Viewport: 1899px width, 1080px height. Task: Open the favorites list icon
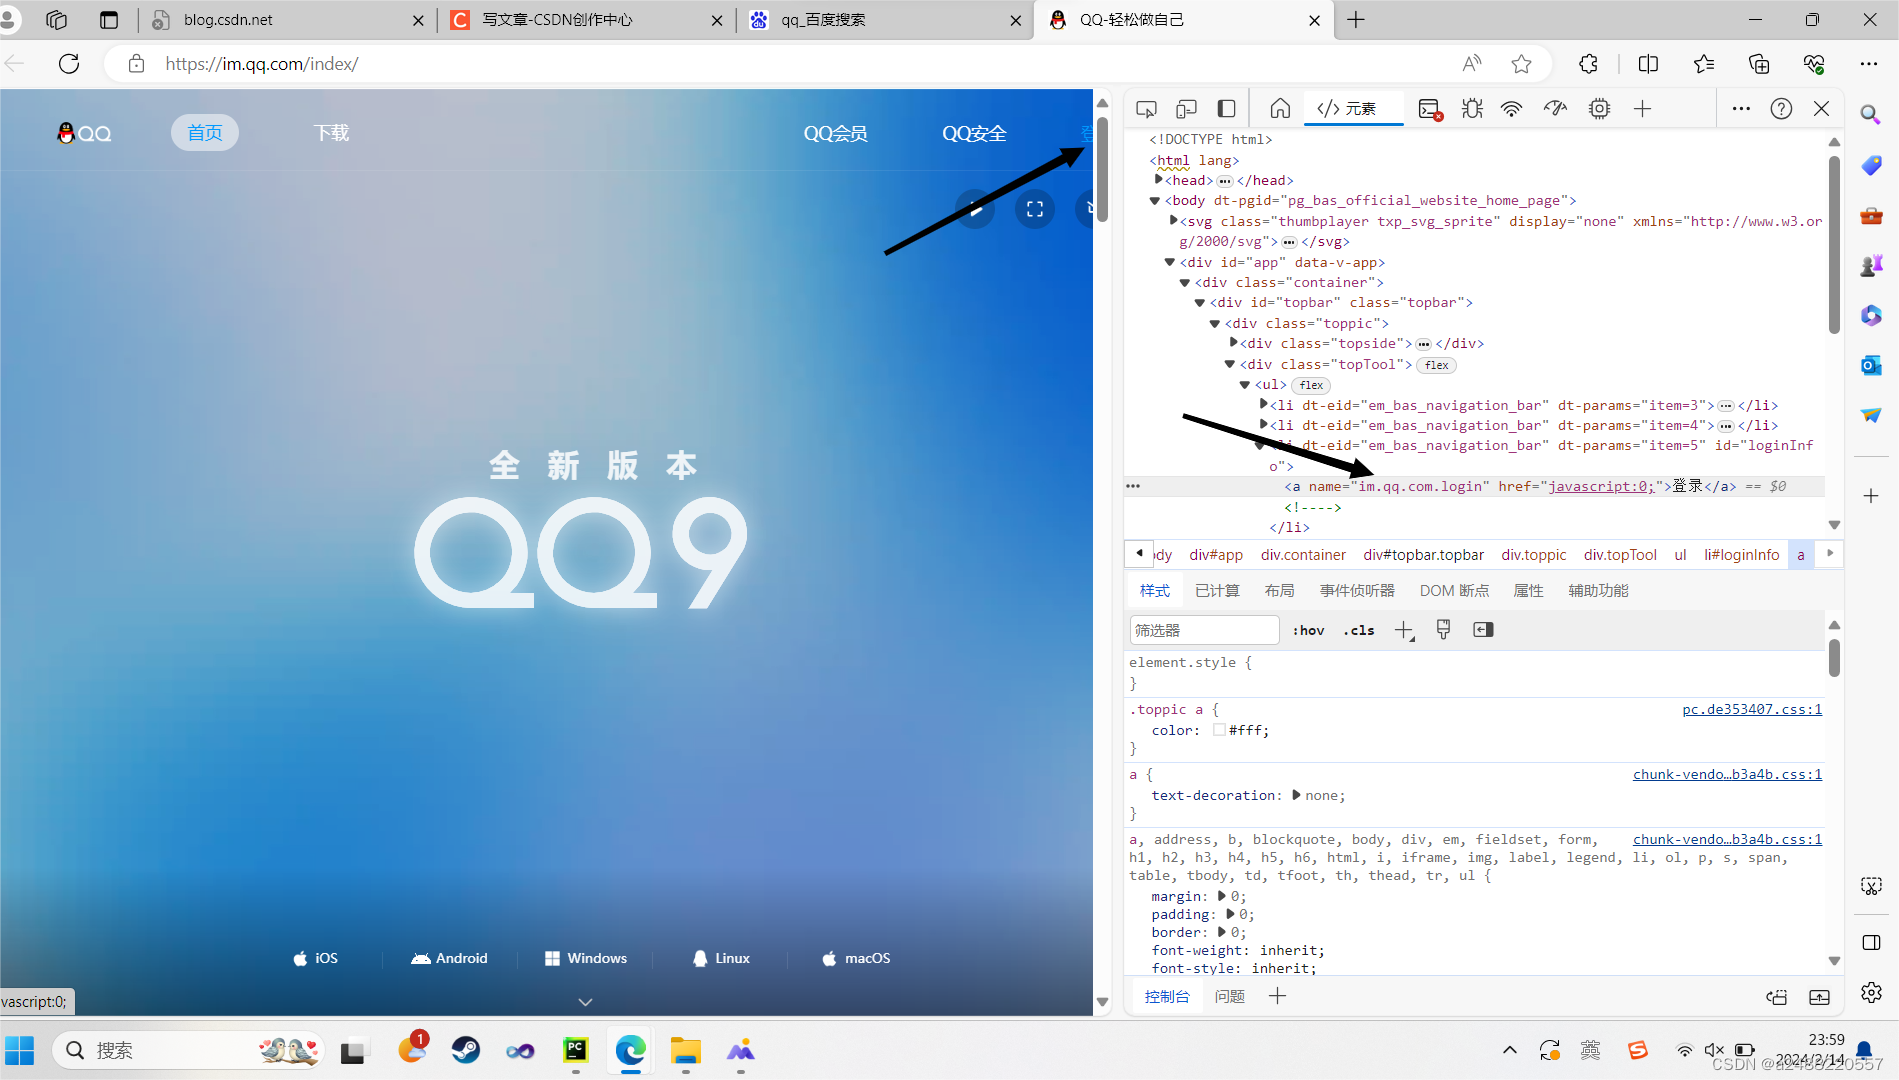pos(1704,64)
